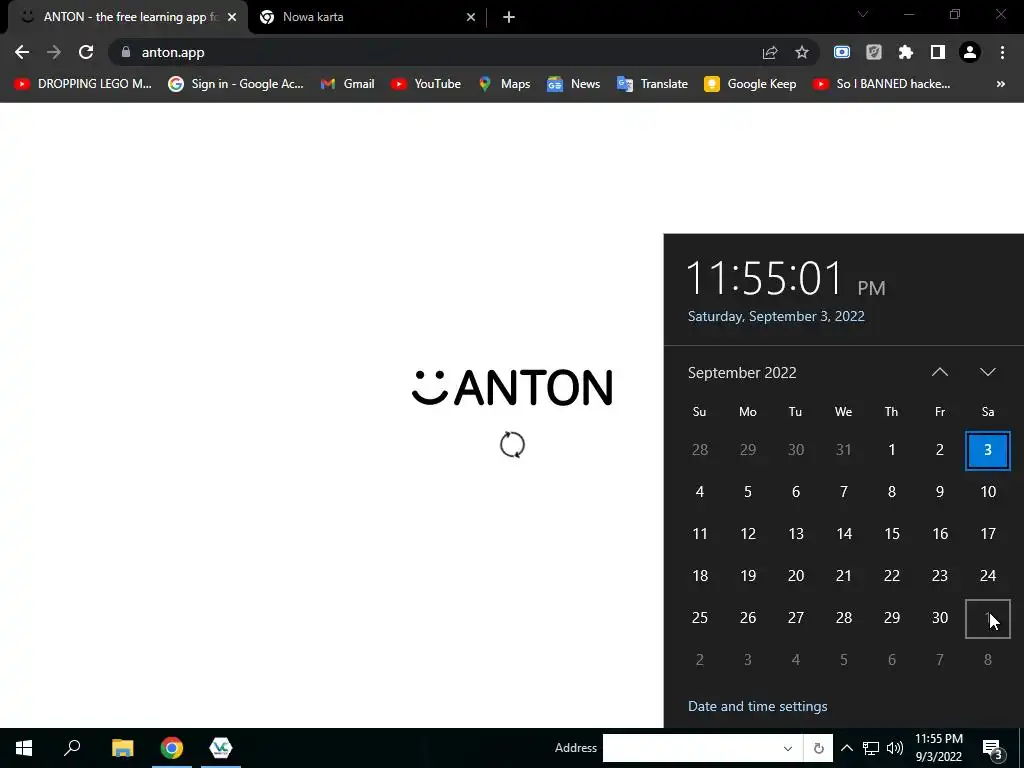
Task: Close the Nowa karta tab
Action: pyautogui.click(x=471, y=17)
